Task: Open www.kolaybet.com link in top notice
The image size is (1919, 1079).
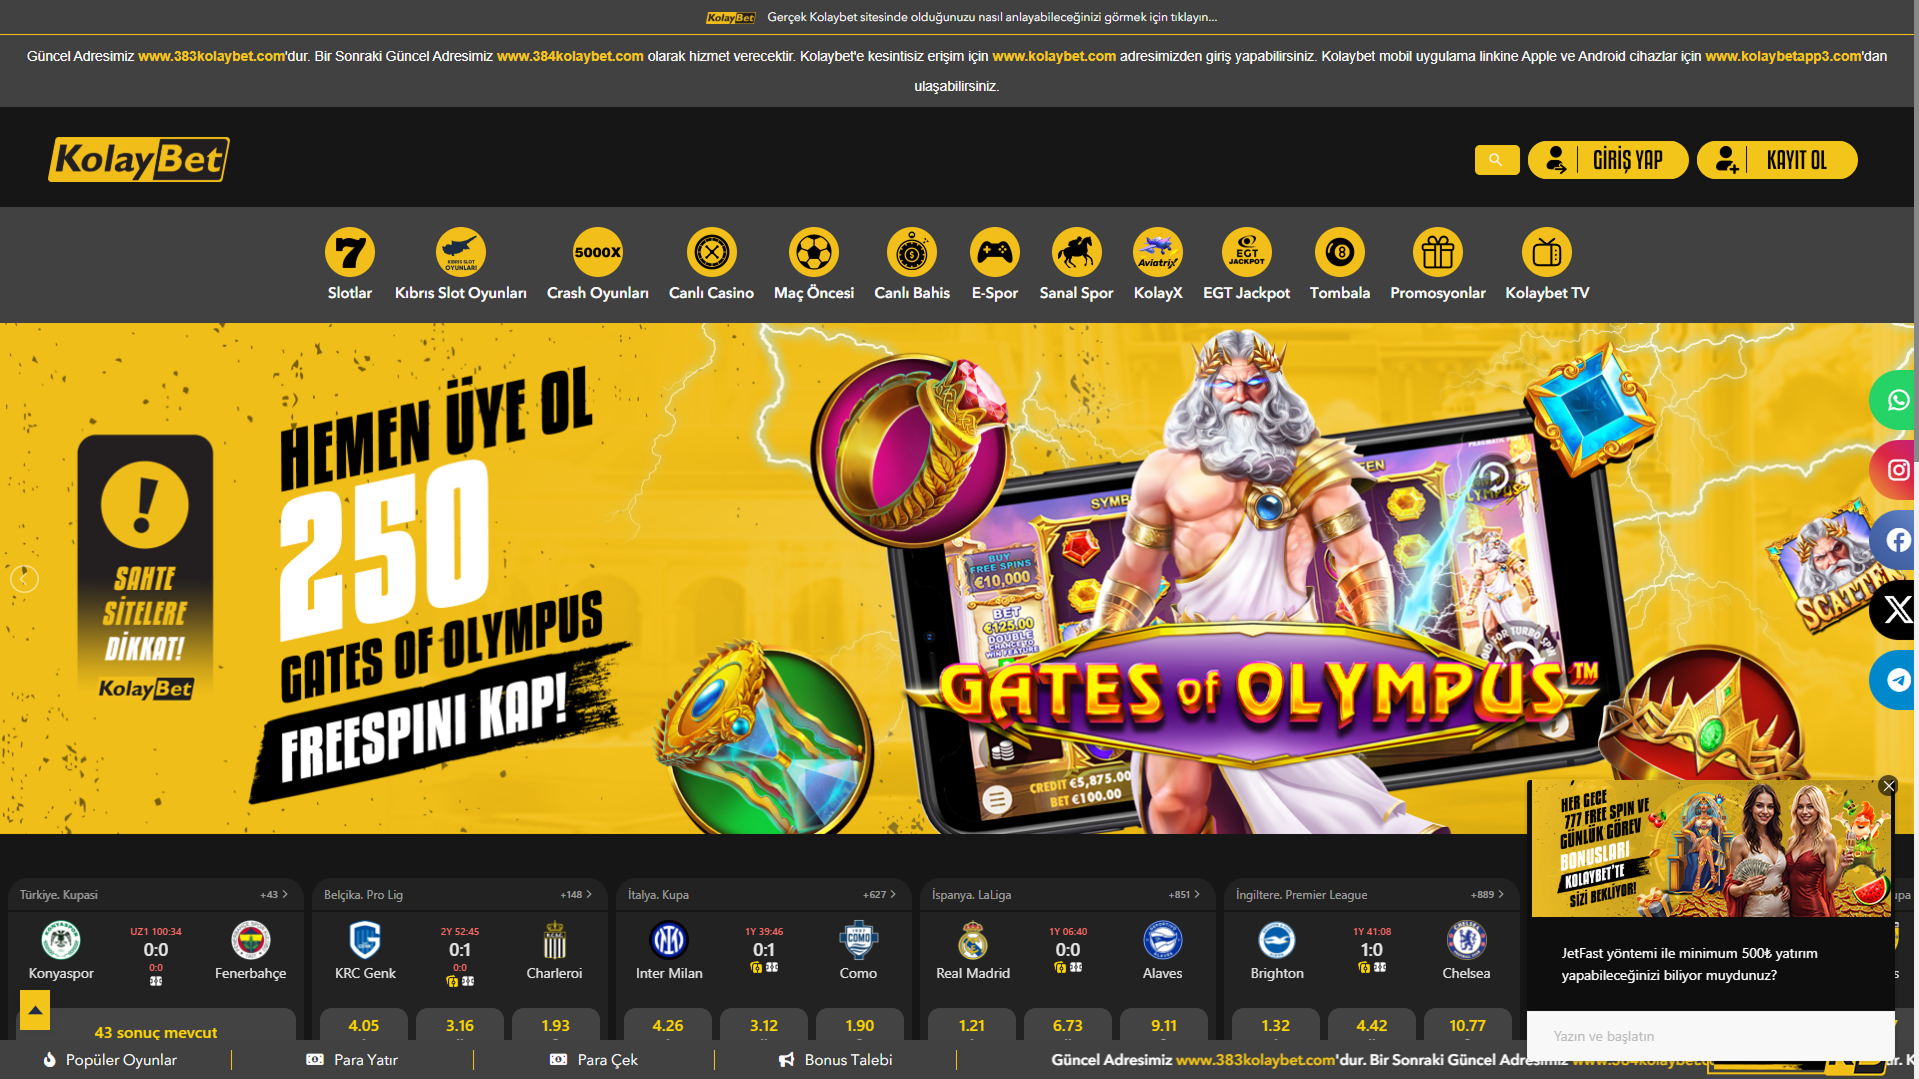Action: click(1054, 56)
